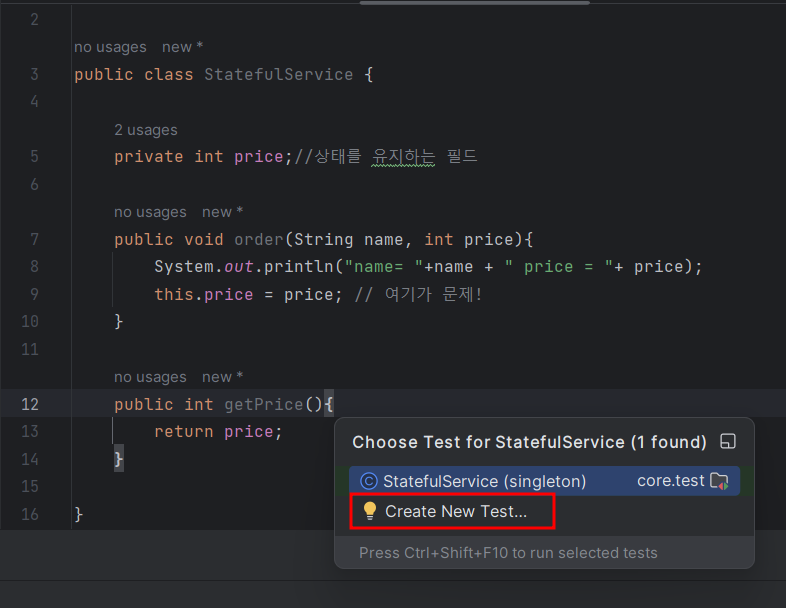Click the Korean comment '여기가 문제!'

tap(433, 294)
